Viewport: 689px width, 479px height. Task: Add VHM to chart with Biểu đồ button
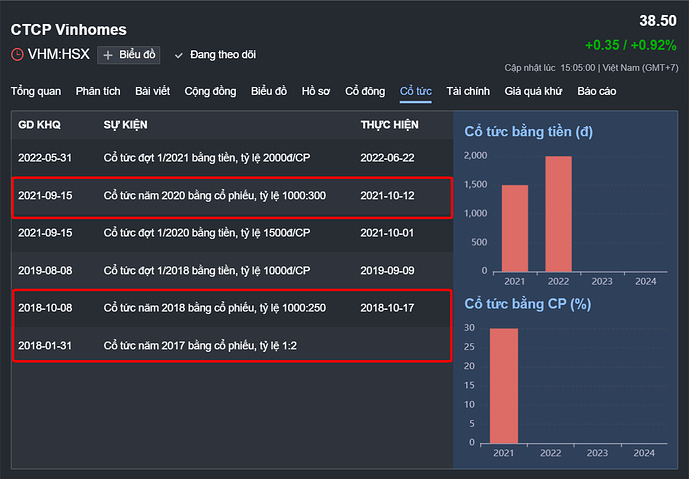pos(129,55)
